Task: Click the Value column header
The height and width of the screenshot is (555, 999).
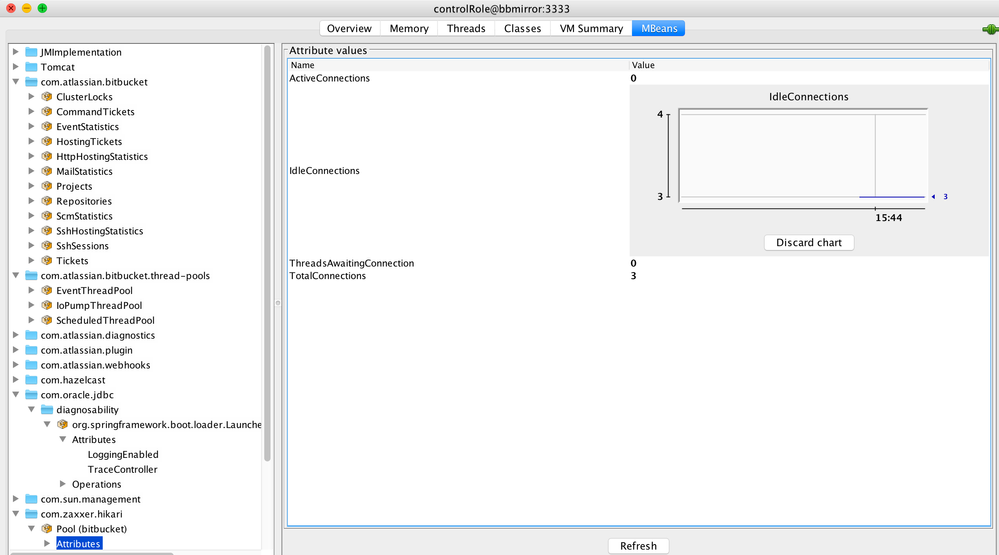Action: click(x=809, y=65)
